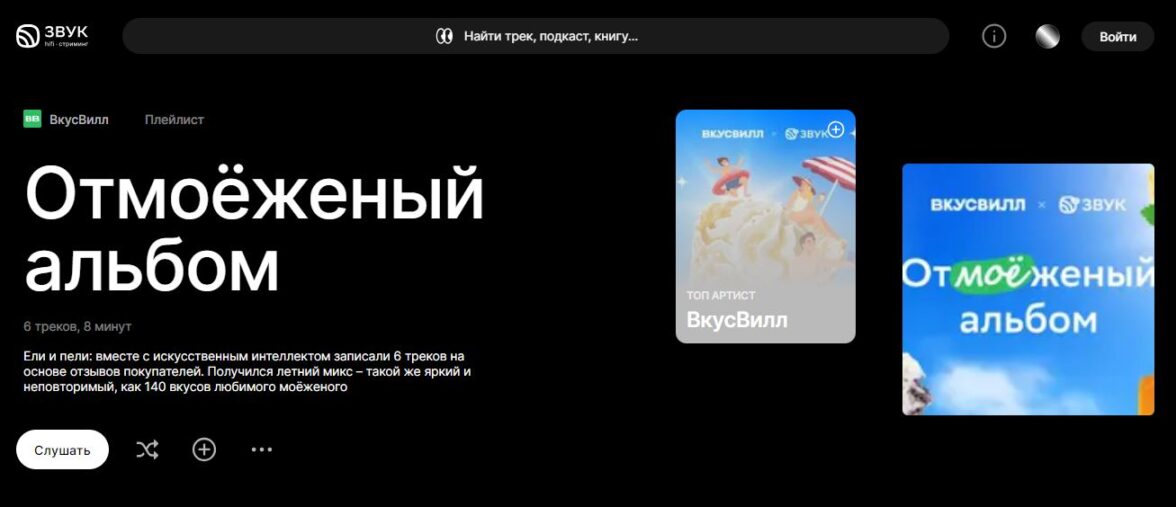This screenshot has height=507, width=1176.
Task: Click the Плейлист label
Action: pyautogui.click(x=174, y=119)
